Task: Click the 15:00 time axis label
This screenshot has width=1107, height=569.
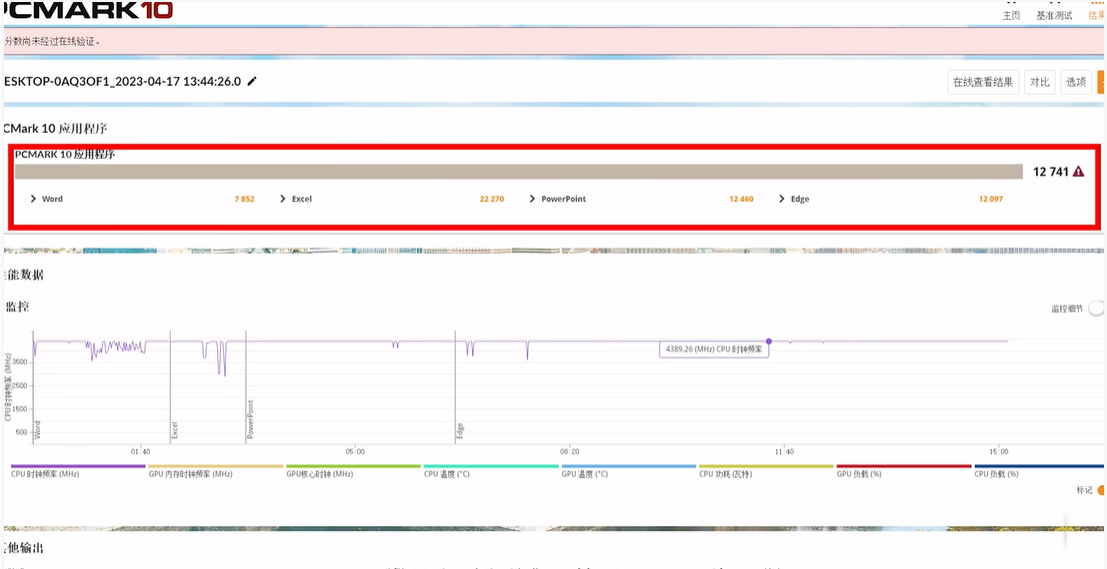Action: coord(998,451)
